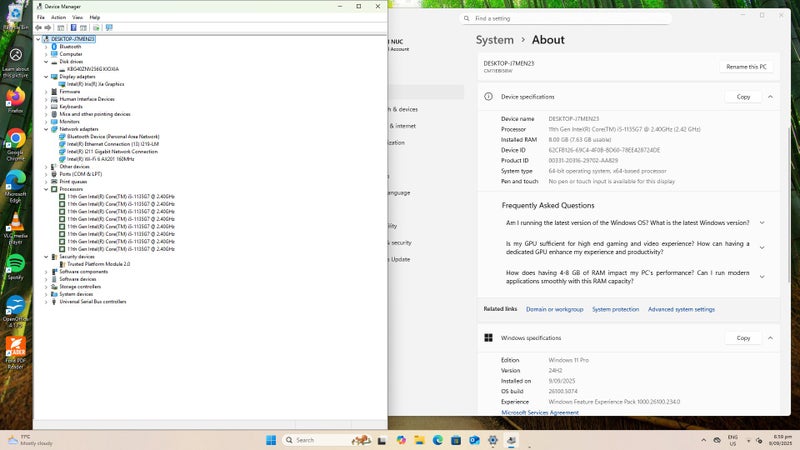Collapse the Network adapters category
800x450 pixels.
point(46,129)
